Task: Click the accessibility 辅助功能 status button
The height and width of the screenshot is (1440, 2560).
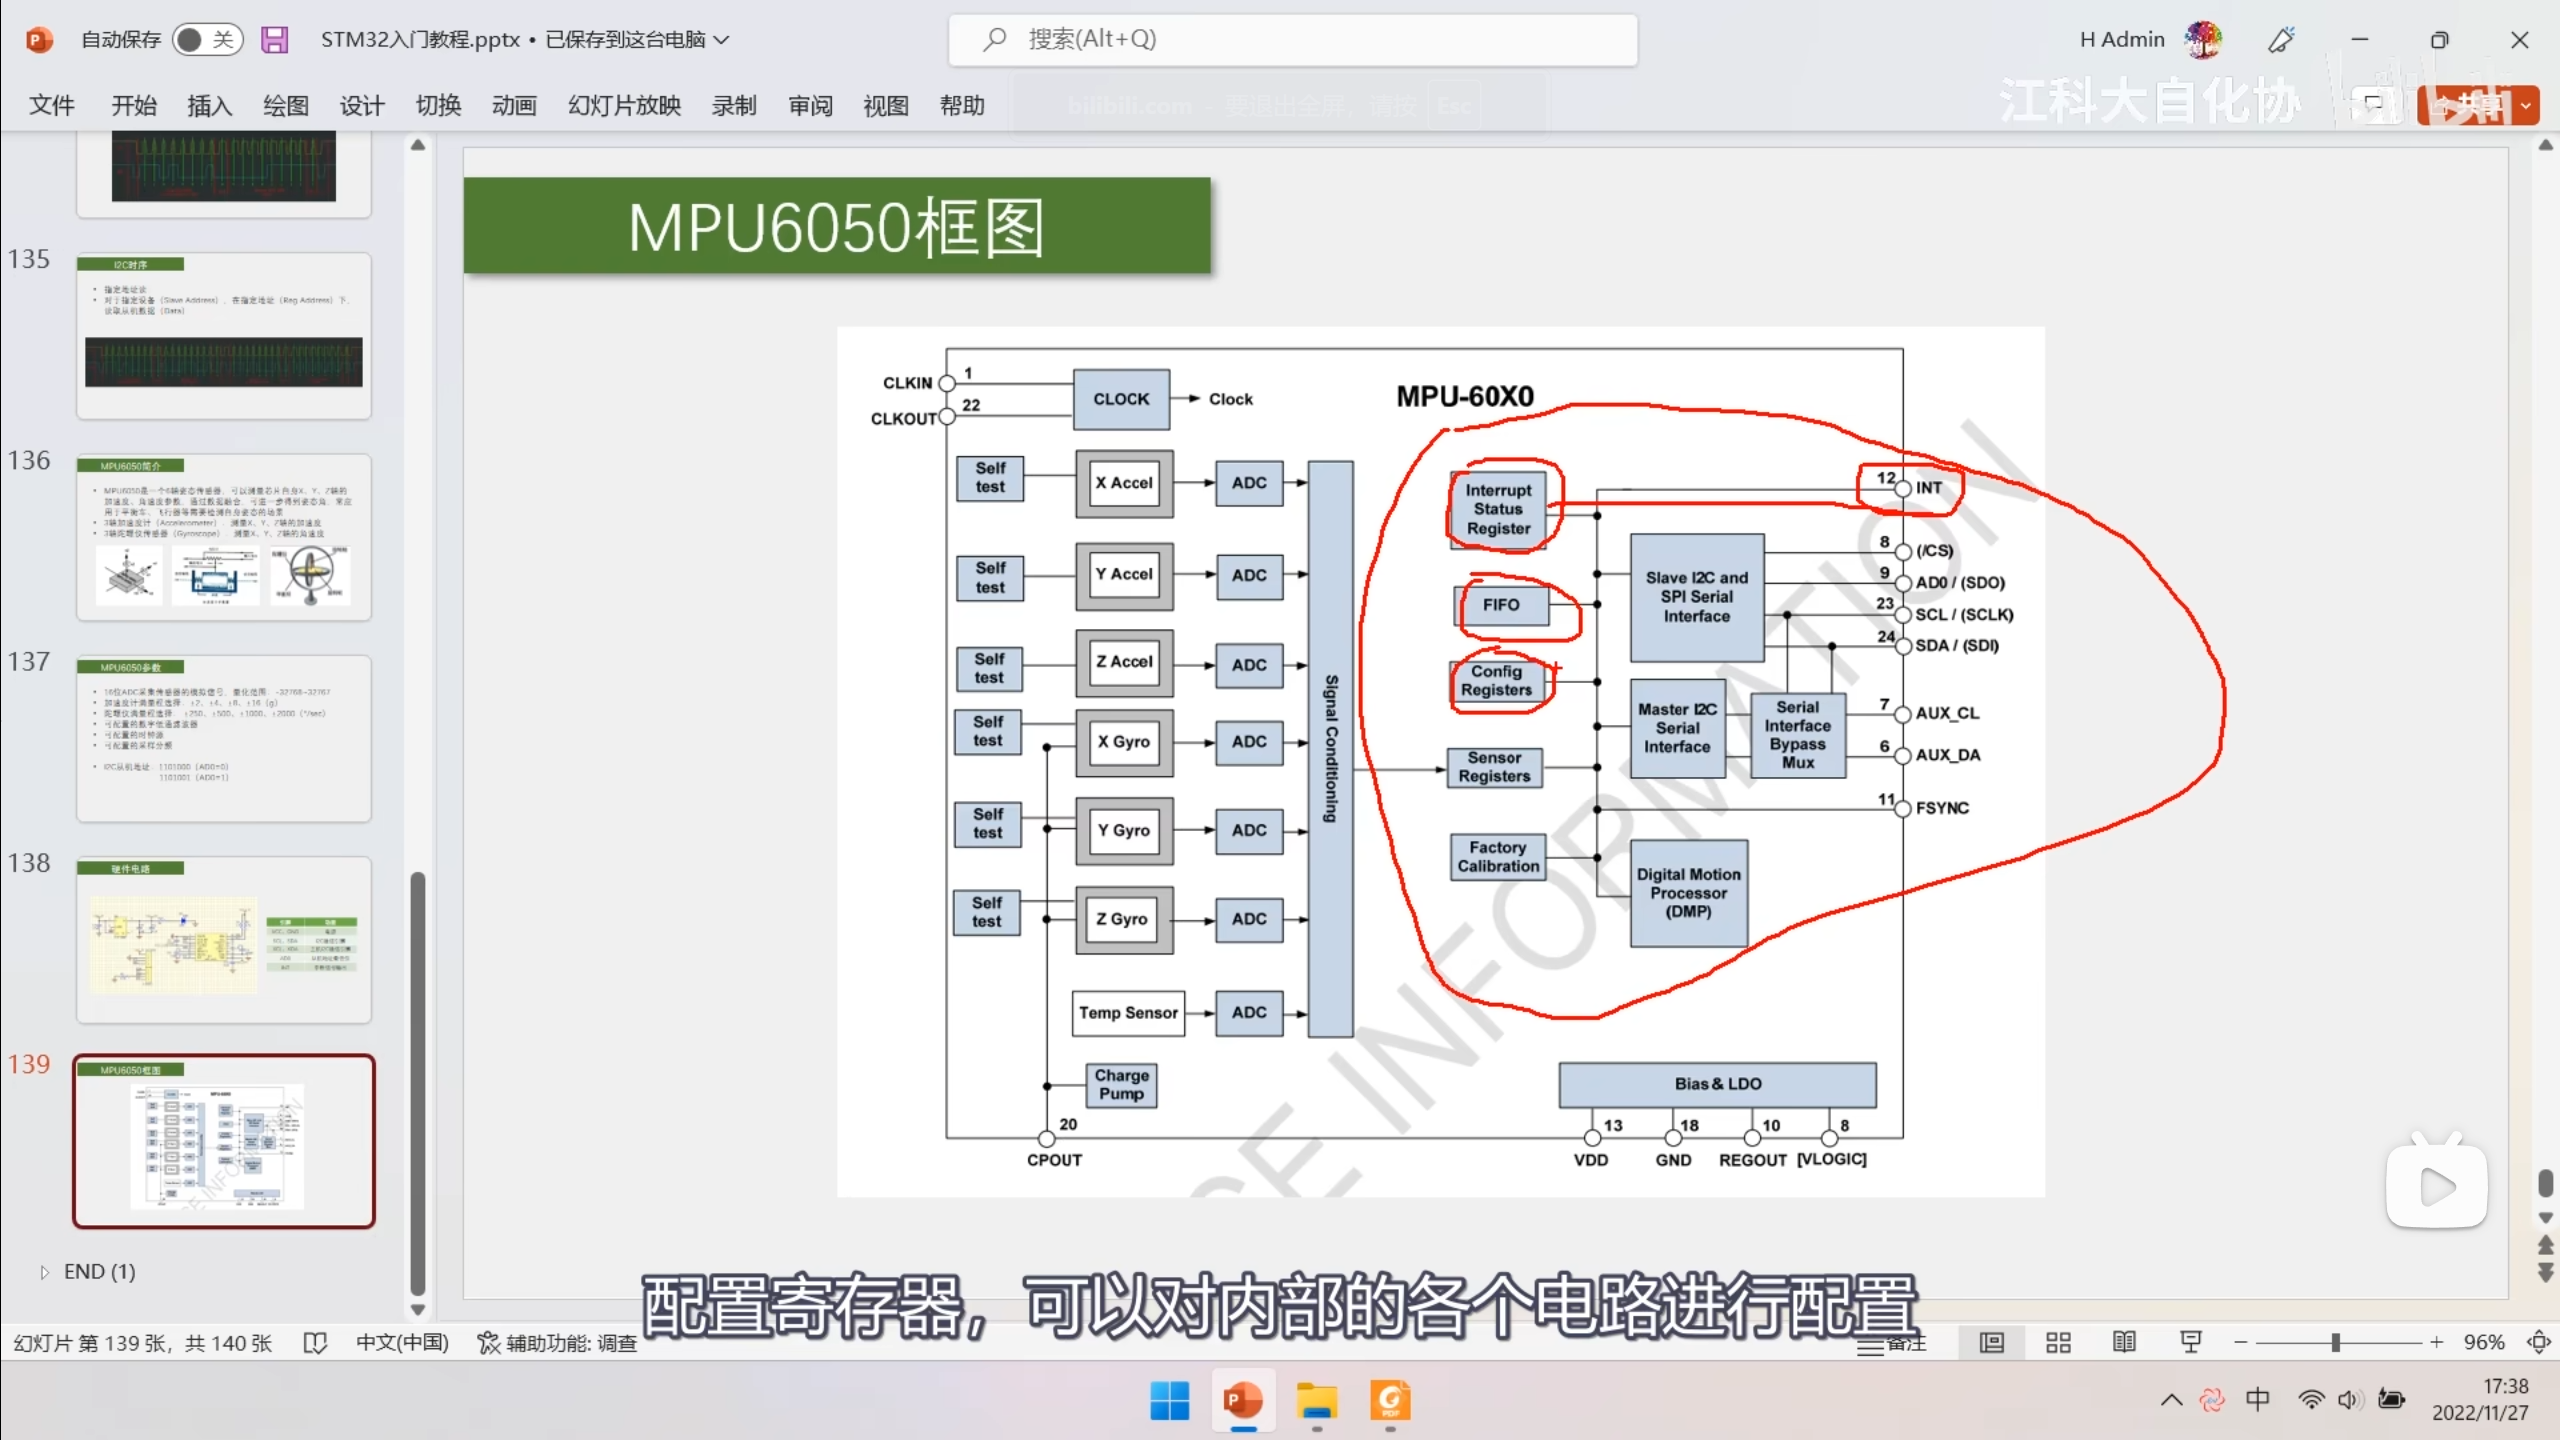Action: tap(558, 1343)
